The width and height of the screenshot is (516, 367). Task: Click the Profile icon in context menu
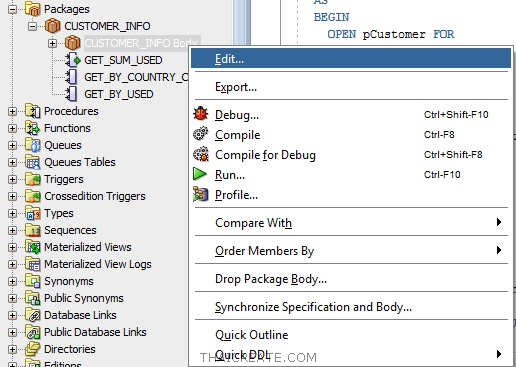[x=201, y=194]
